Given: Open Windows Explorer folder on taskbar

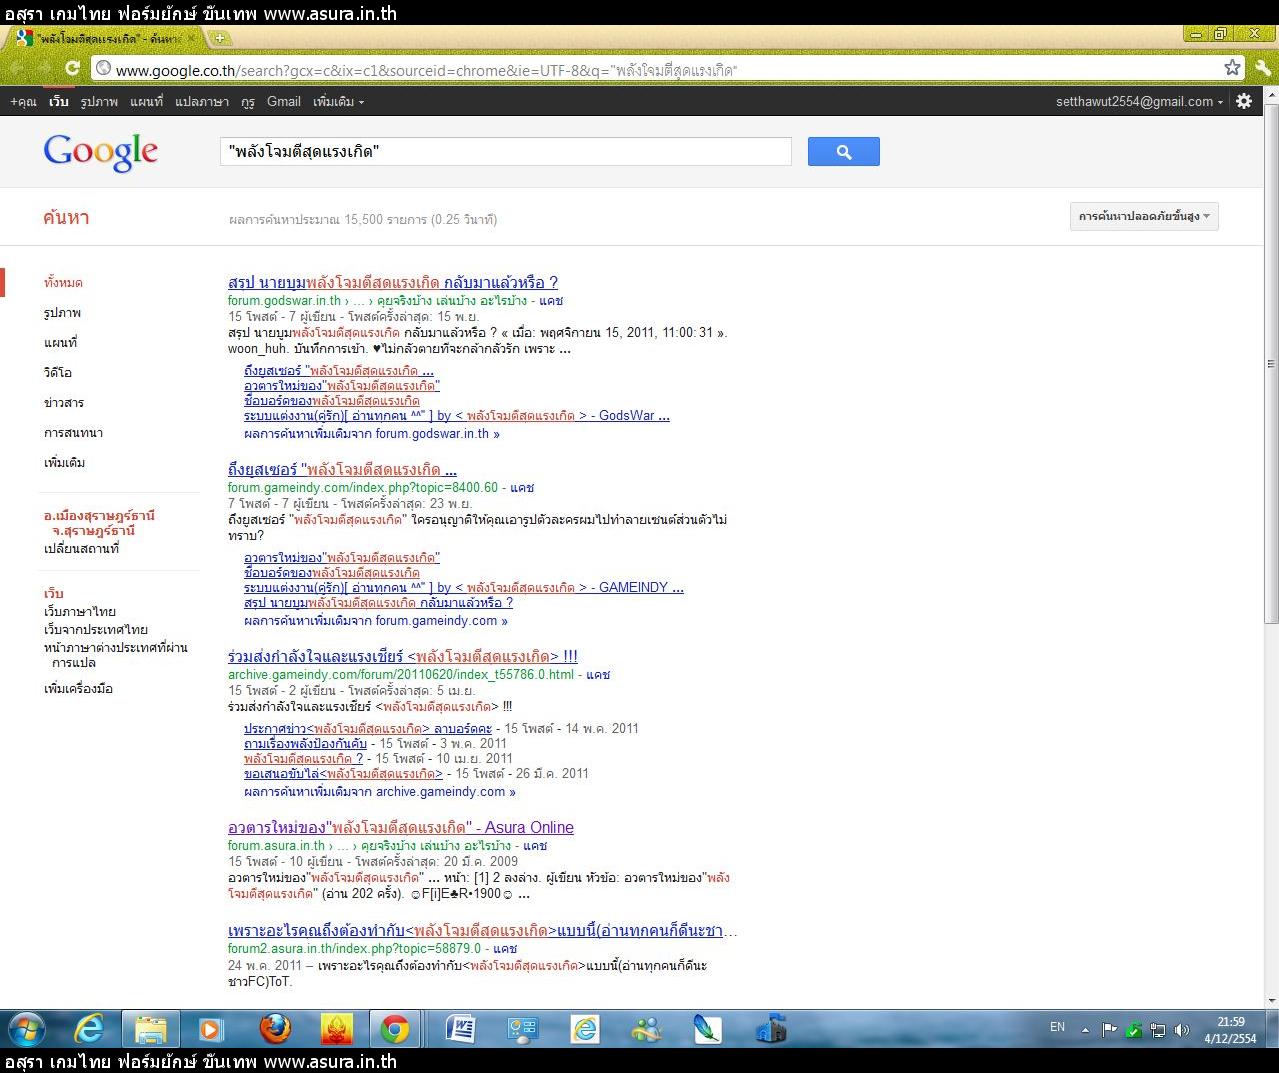Looking at the screenshot, I should [x=150, y=1029].
